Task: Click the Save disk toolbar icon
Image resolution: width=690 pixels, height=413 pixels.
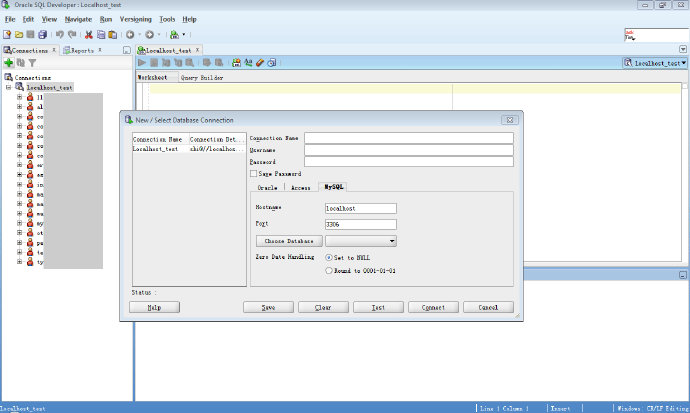Action: pyautogui.click(x=30, y=34)
